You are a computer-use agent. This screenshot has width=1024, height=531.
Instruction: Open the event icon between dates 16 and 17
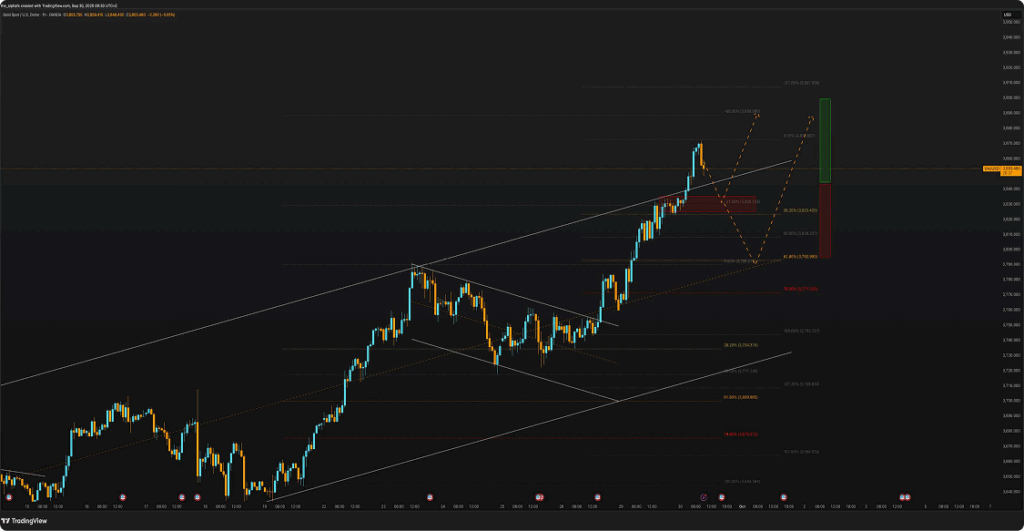click(x=122, y=497)
